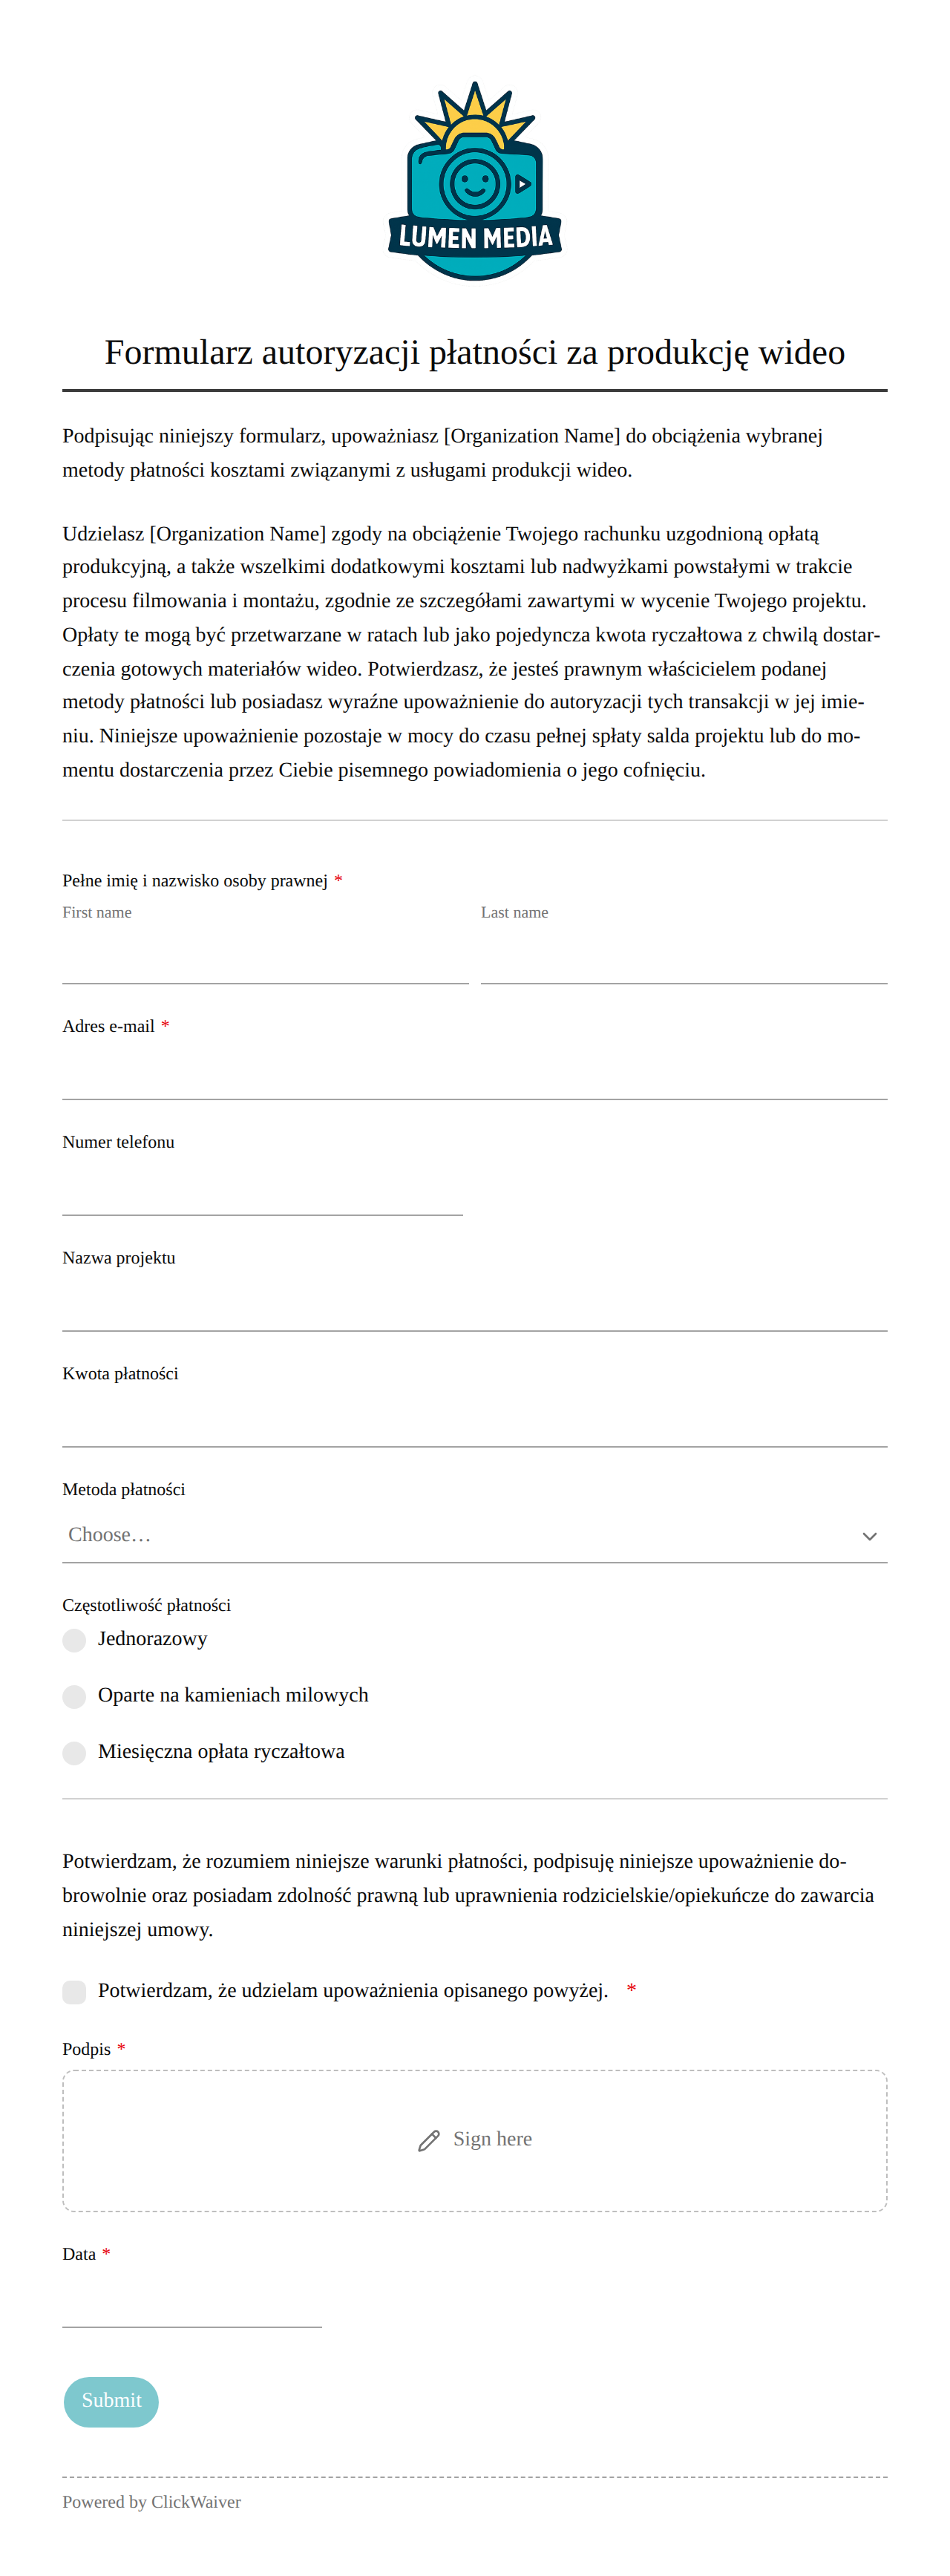Click the Data date input field
The width and height of the screenshot is (950, 2576).
point(192,2301)
